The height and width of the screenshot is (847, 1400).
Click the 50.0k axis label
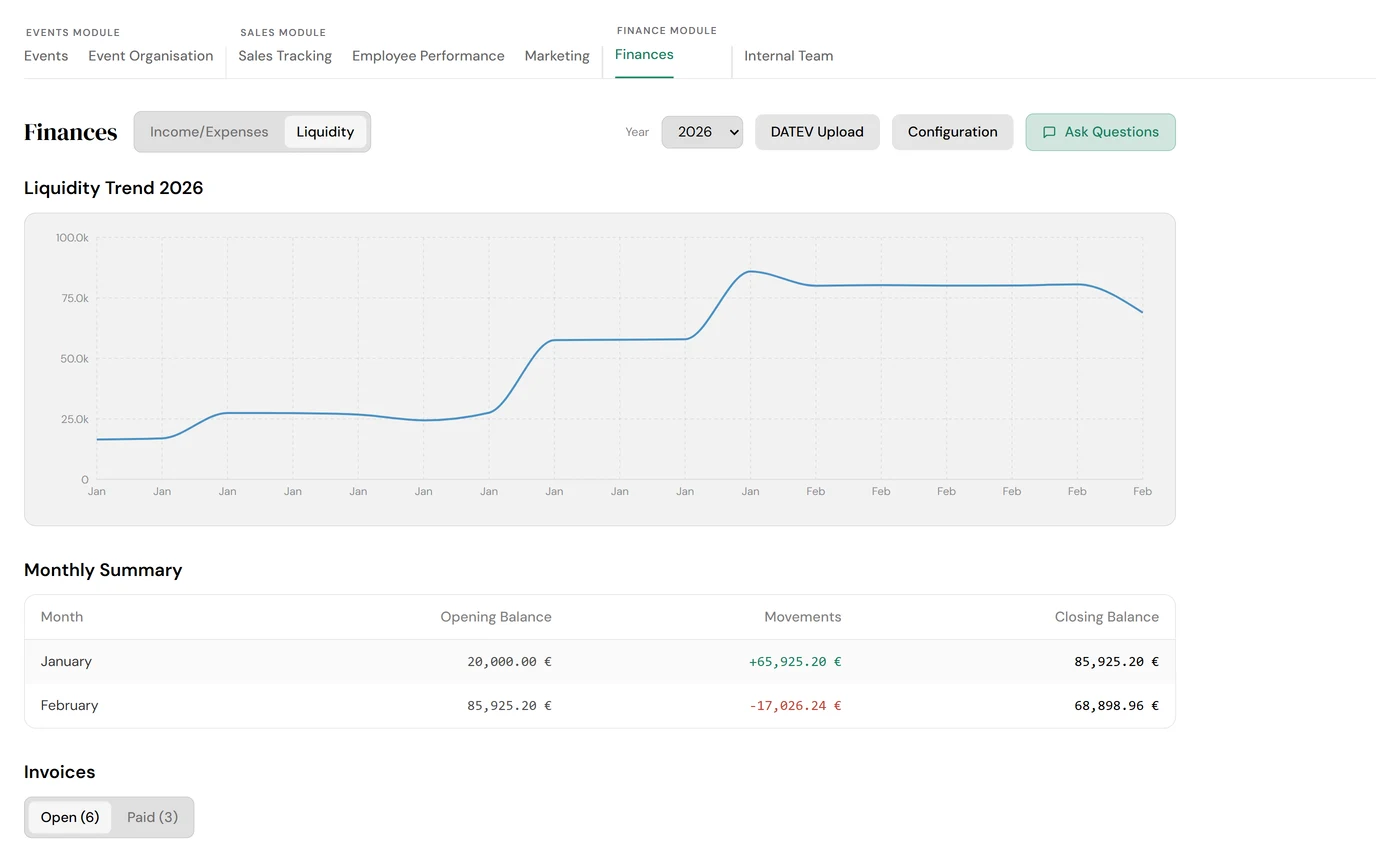(75, 359)
